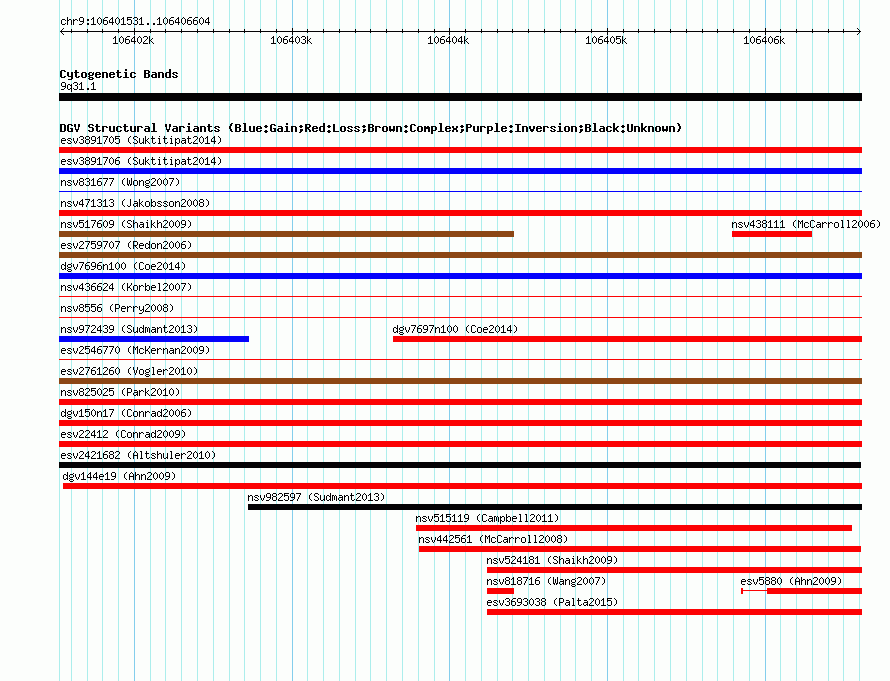
Task: Open the nsv972439 (Sudmant2013) label
Action: tap(129, 329)
